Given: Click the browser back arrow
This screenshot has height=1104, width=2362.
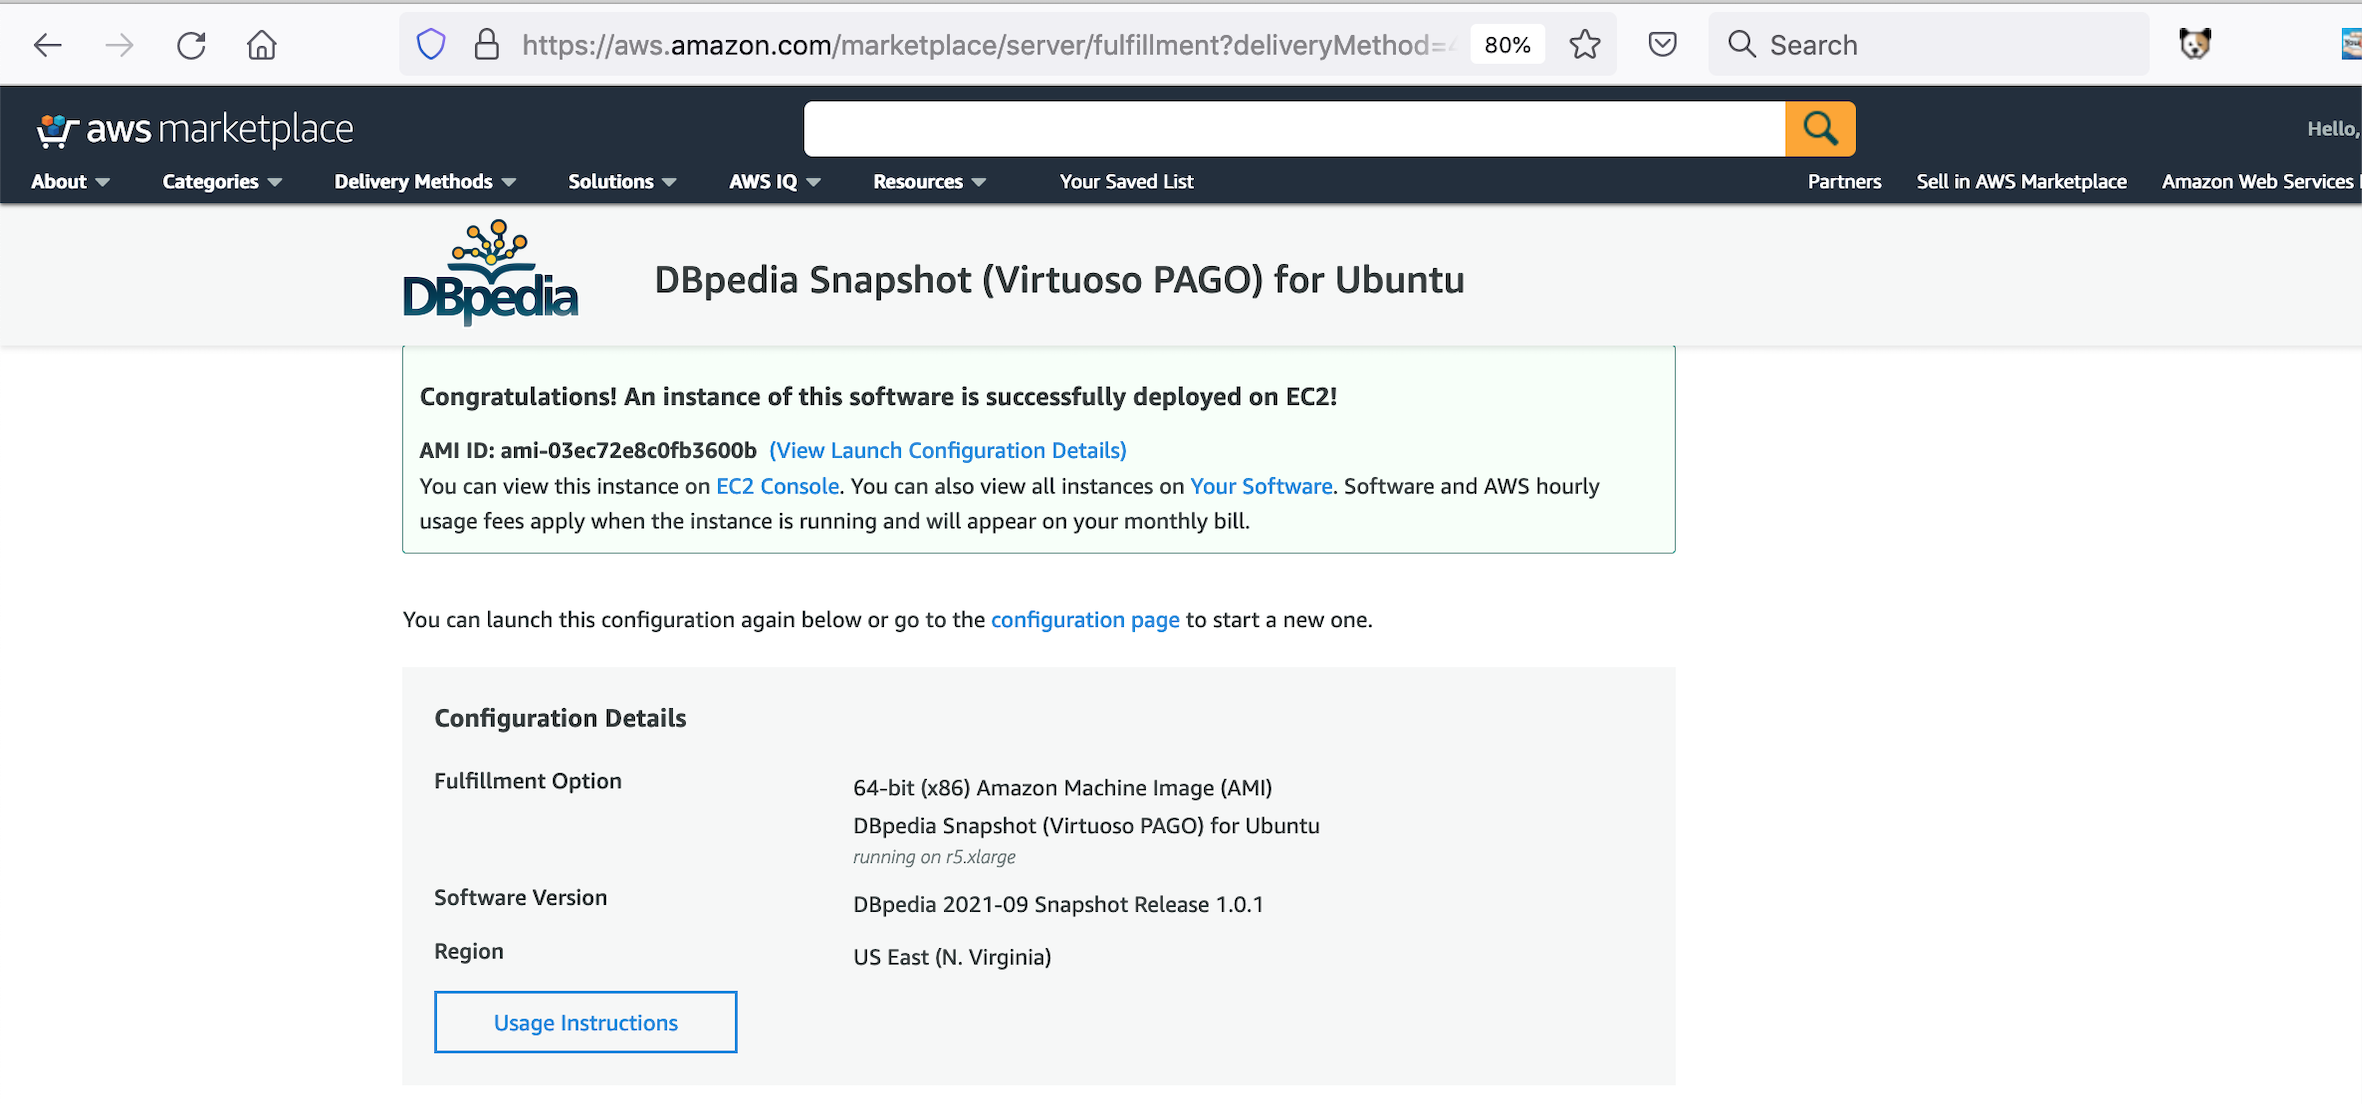Looking at the screenshot, I should [x=47, y=45].
